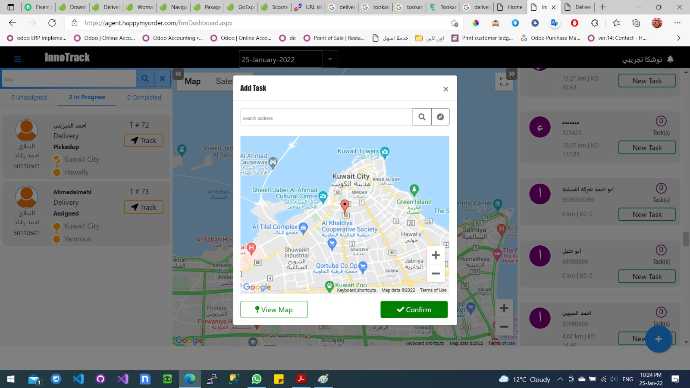The width and height of the screenshot is (690, 388).
Task: Click the red location marker on dialog map
Action: coord(345,206)
